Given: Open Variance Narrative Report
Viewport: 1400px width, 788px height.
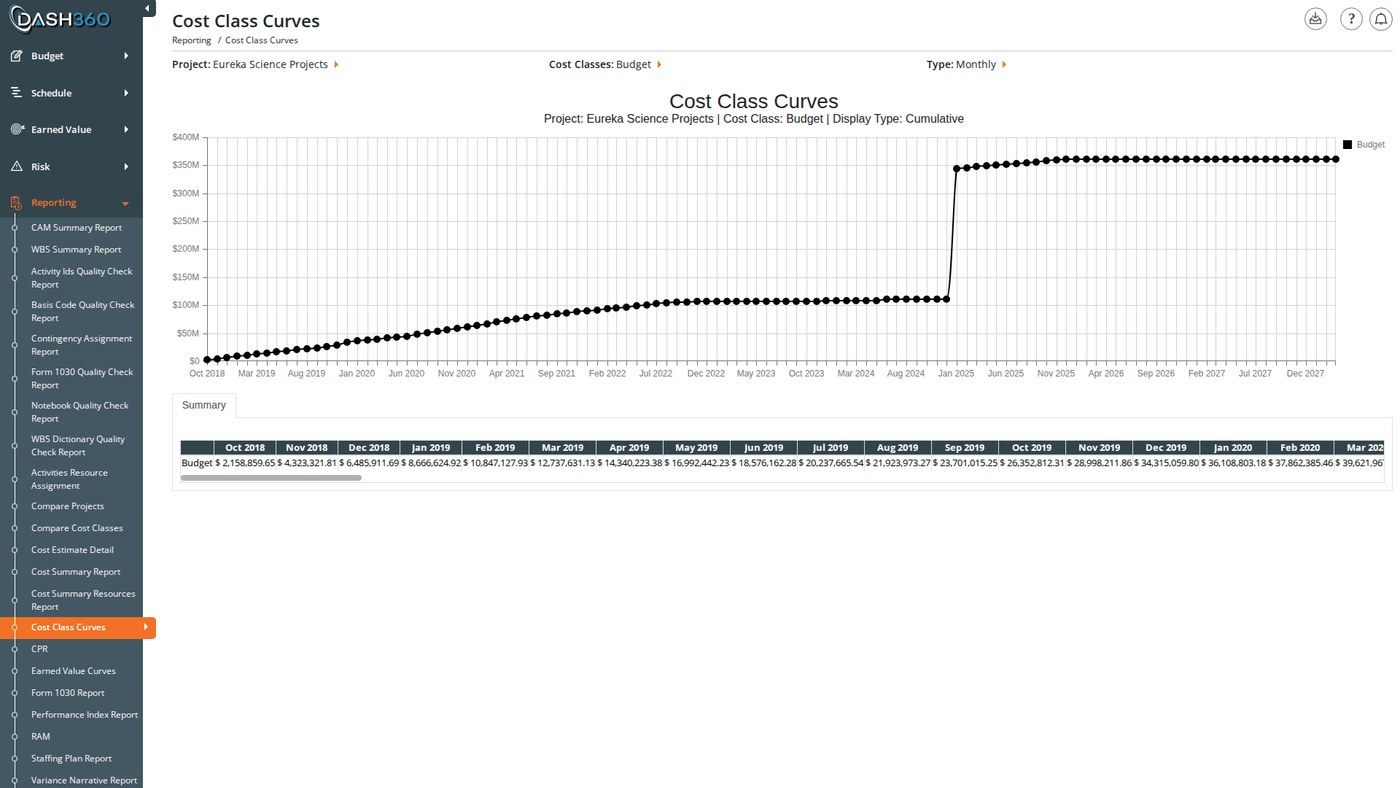Looking at the screenshot, I should tap(84, 780).
